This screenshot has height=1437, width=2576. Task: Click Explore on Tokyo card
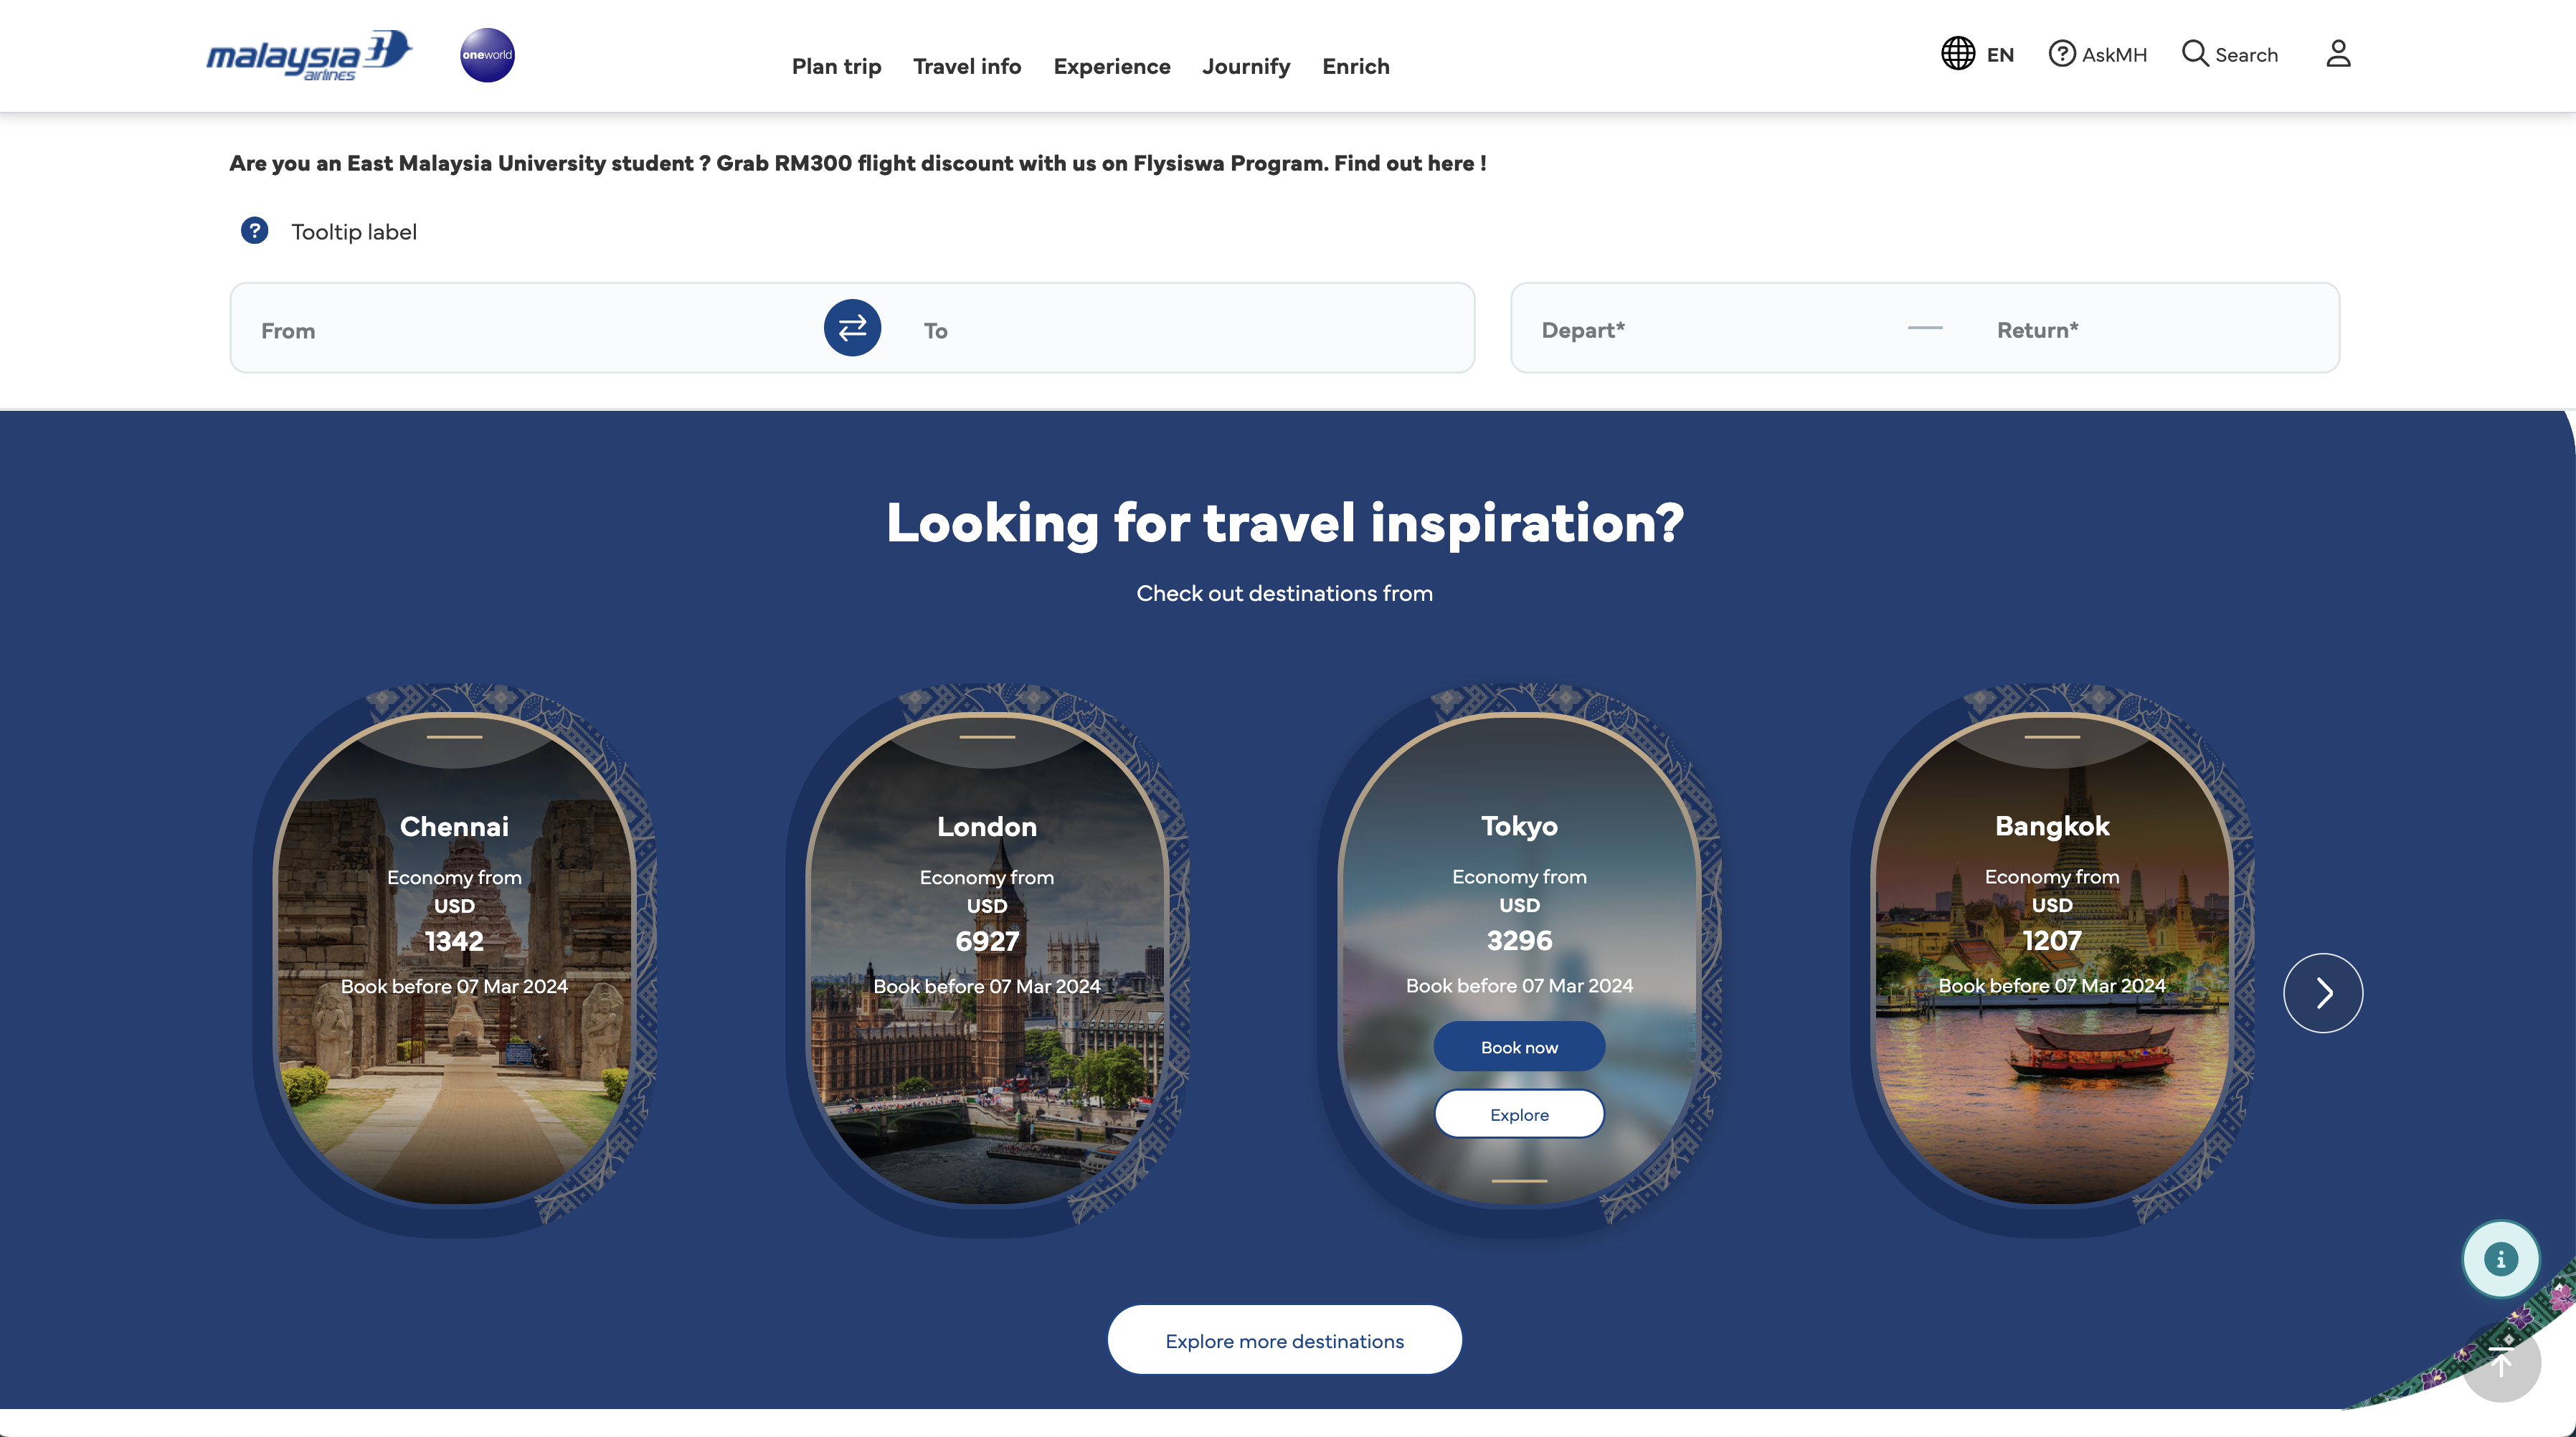pyautogui.click(x=1519, y=1114)
